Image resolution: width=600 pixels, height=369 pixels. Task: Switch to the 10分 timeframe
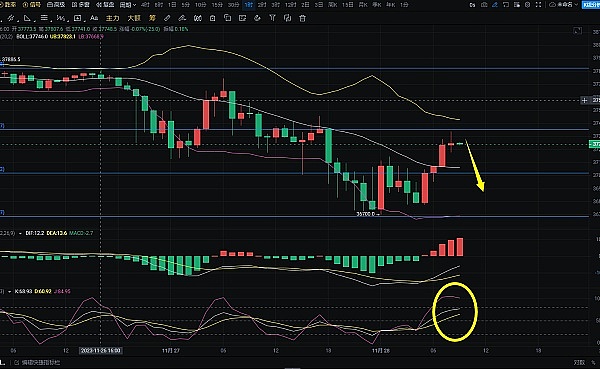click(201, 5)
